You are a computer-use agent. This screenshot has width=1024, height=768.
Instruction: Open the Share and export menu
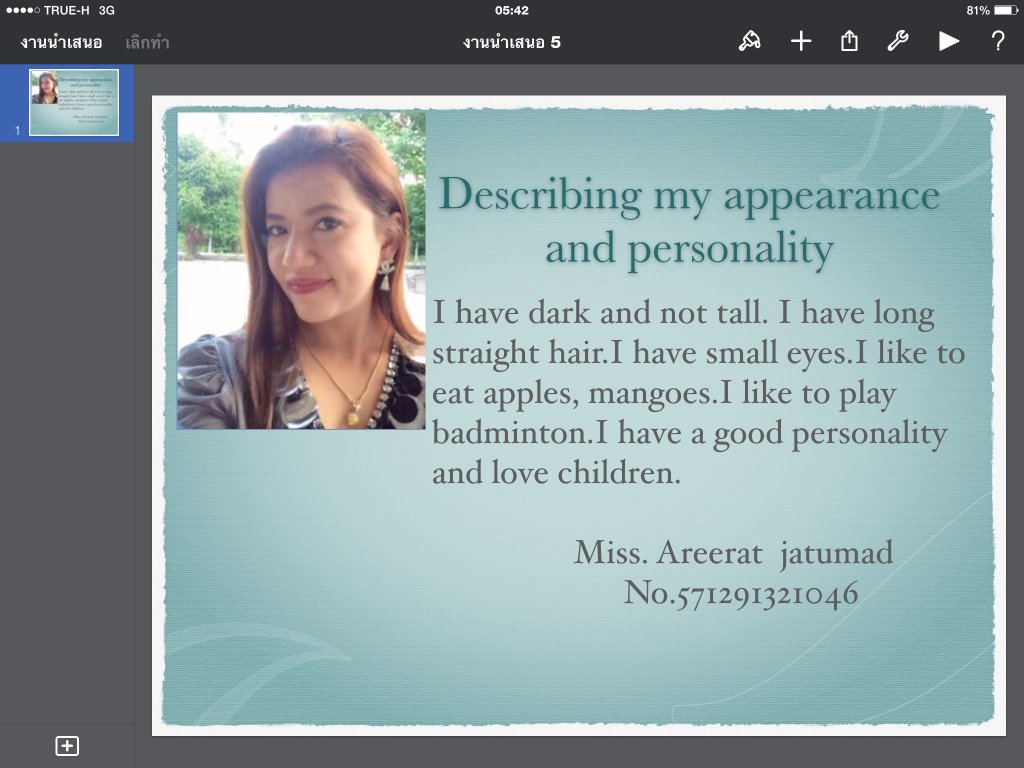[849, 41]
